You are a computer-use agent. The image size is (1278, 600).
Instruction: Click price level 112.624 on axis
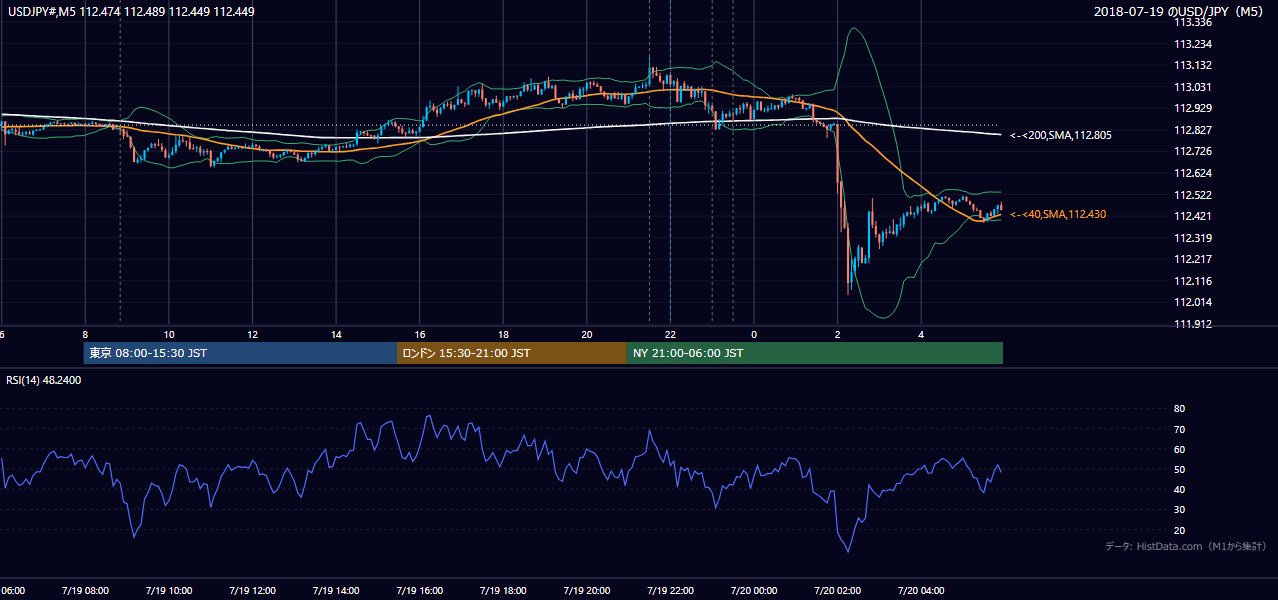coord(1192,173)
